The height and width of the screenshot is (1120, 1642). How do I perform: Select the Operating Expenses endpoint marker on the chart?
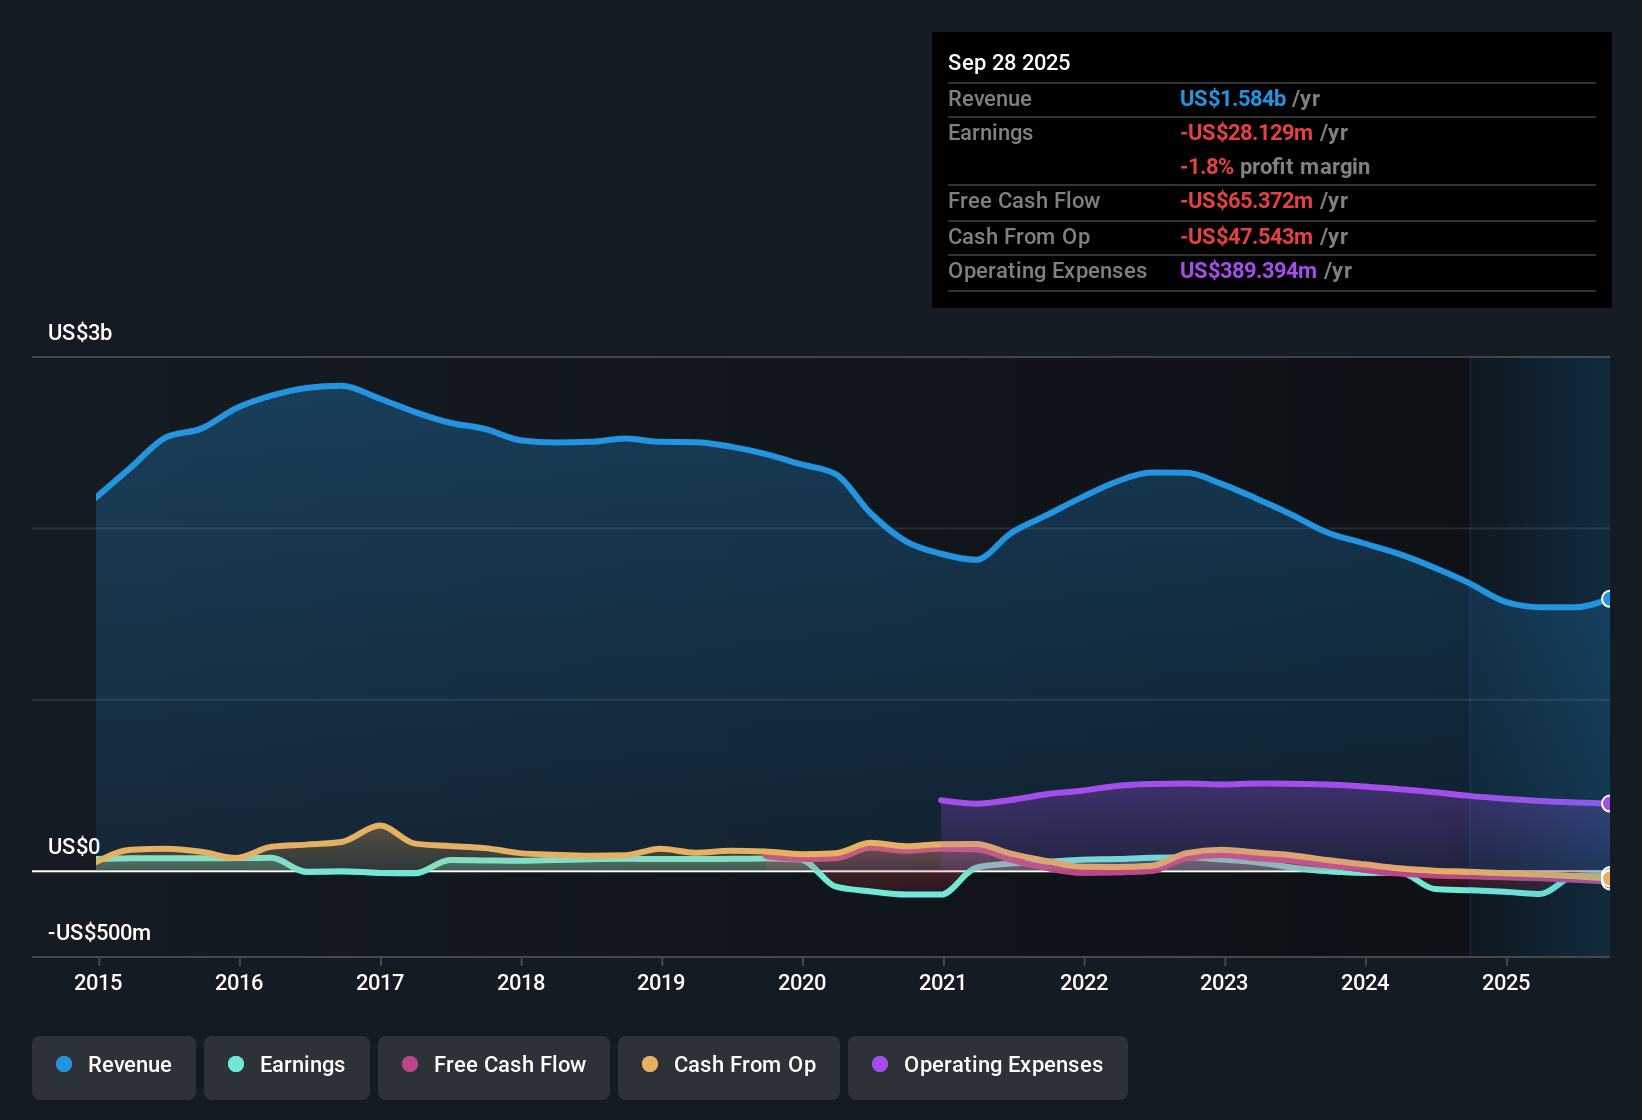(x=1608, y=805)
